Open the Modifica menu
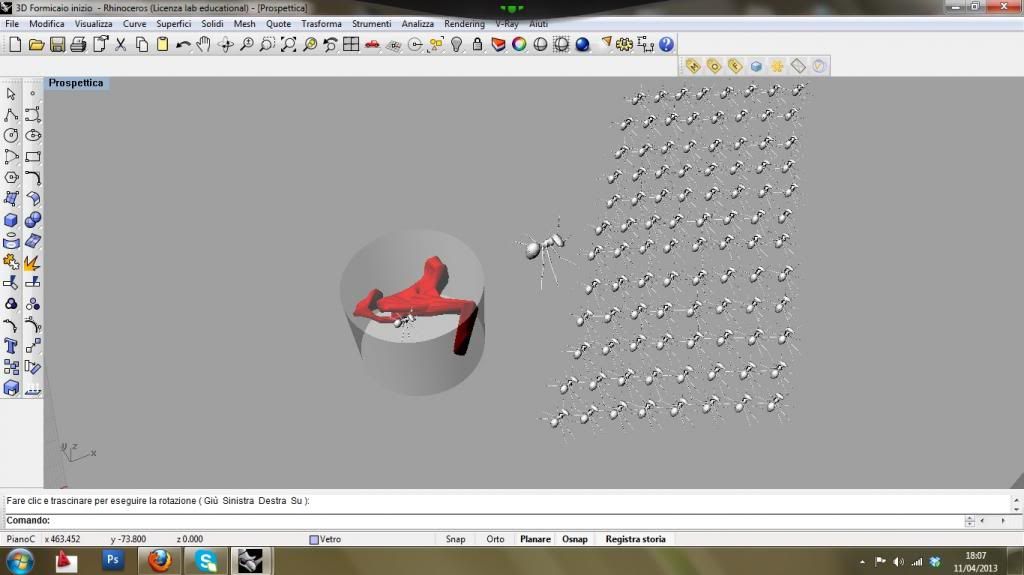This screenshot has height=575, width=1024. pyautogui.click(x=46, y=24)
